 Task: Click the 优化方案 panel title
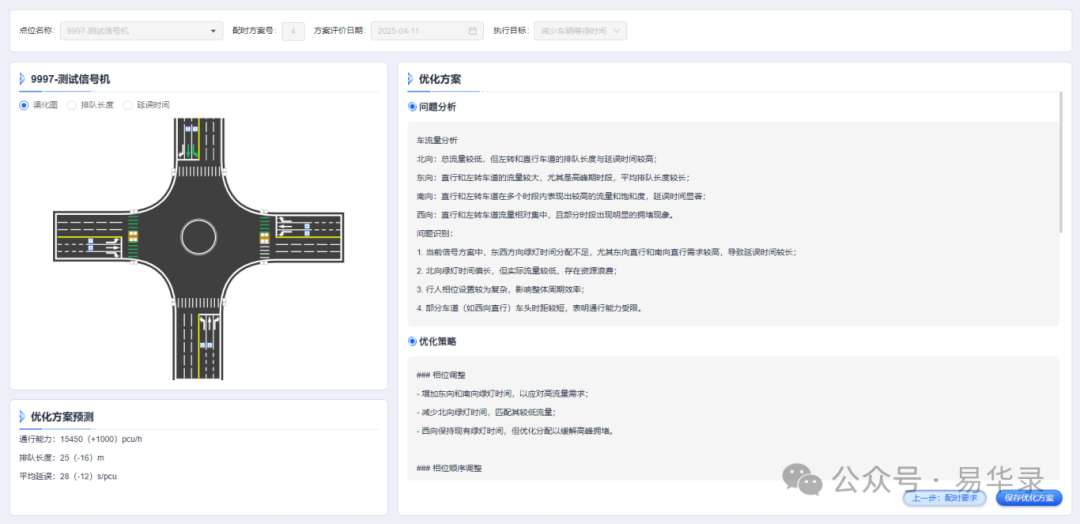pyautogui.click(x=439, y=79)
